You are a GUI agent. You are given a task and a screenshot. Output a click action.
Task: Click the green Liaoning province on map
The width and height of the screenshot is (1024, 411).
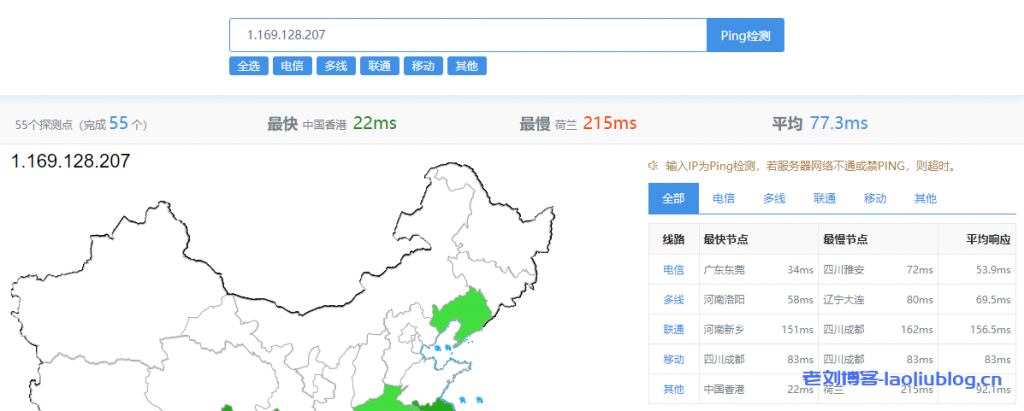tap(465, 314)
